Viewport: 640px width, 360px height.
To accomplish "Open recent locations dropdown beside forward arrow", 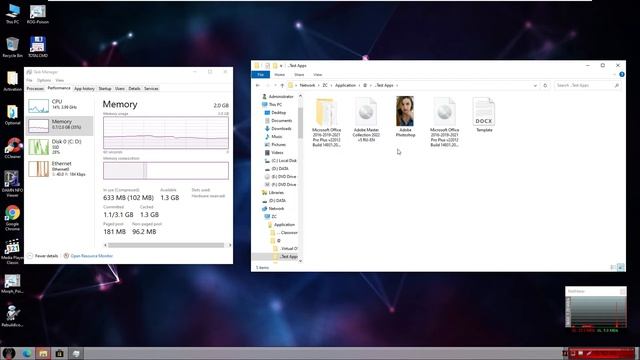I will pos(275,85).
